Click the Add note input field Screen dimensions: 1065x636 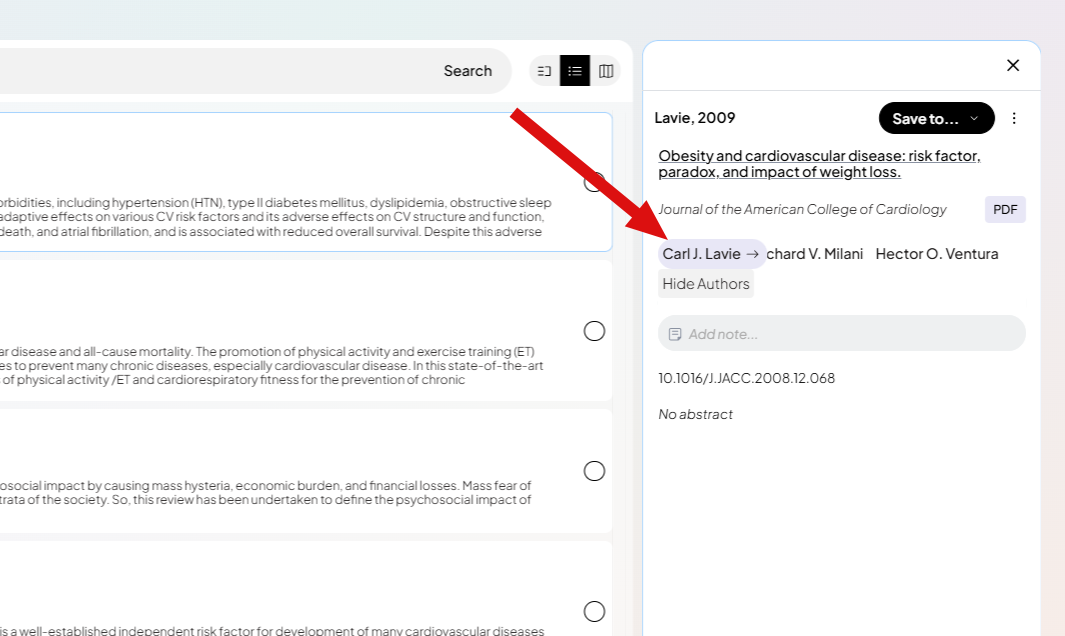pyautogui.click(x=850, y=334)
